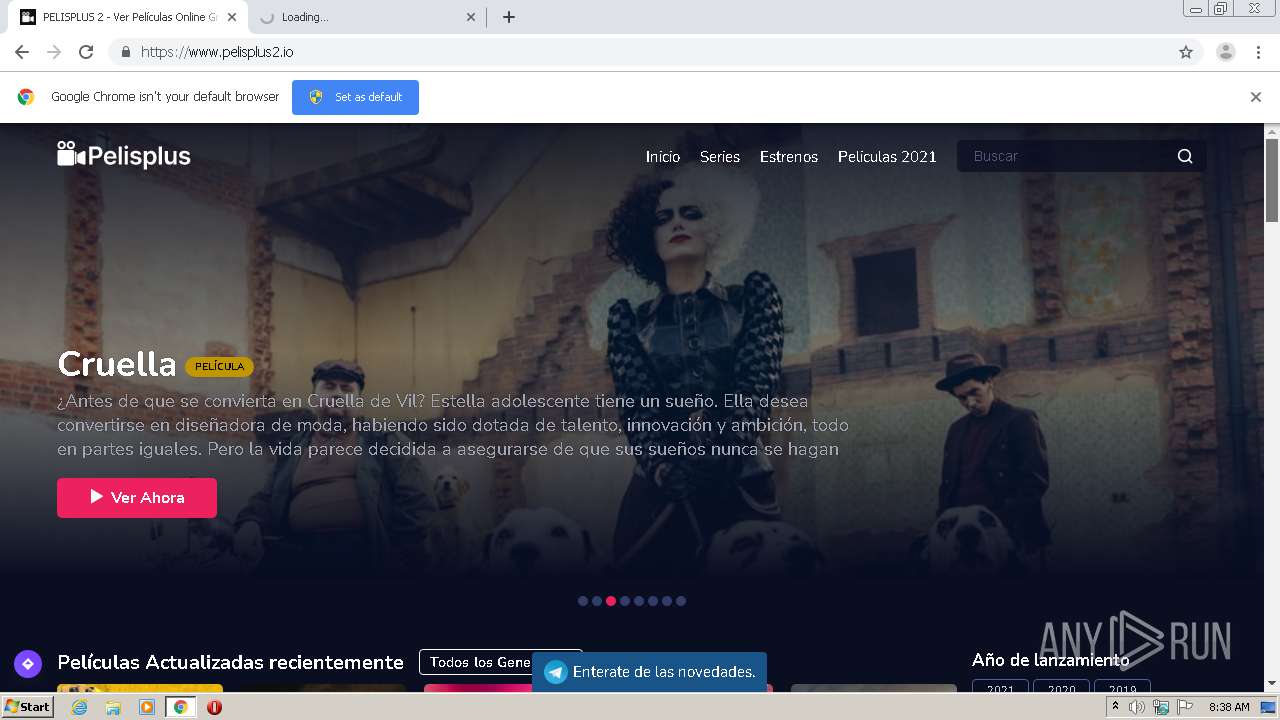Image resolution: width=1280 pixels, height=720 pixels.
Task: Select the seventh carousel dot
Action: (667, 601)
